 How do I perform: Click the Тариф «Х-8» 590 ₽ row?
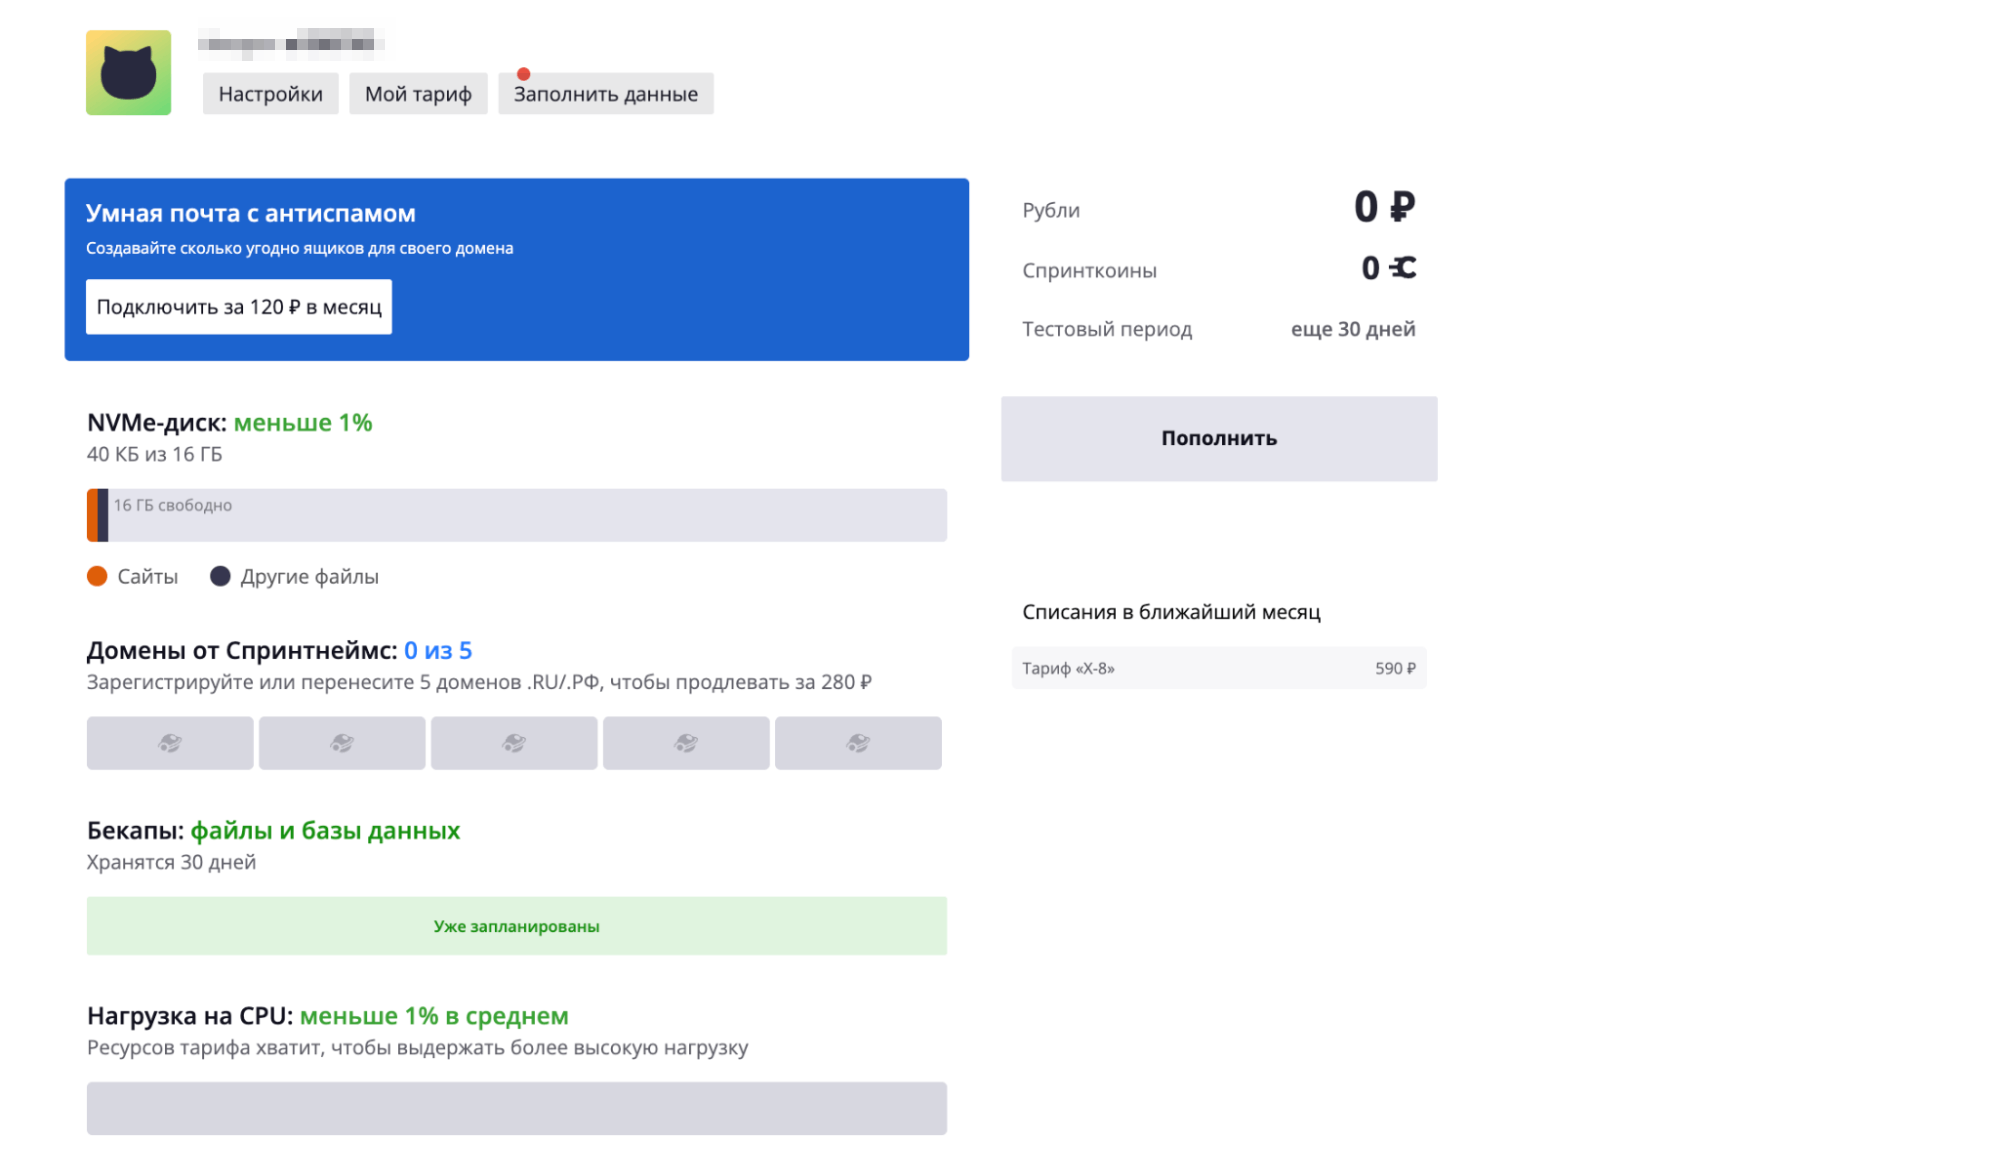pos(1219,668)
